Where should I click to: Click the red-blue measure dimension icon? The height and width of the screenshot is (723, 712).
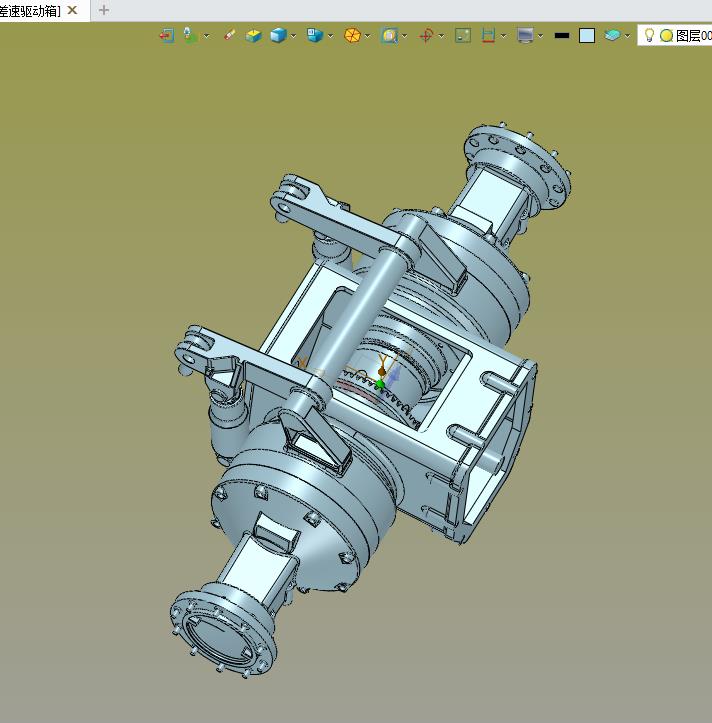tap(488, 36)
